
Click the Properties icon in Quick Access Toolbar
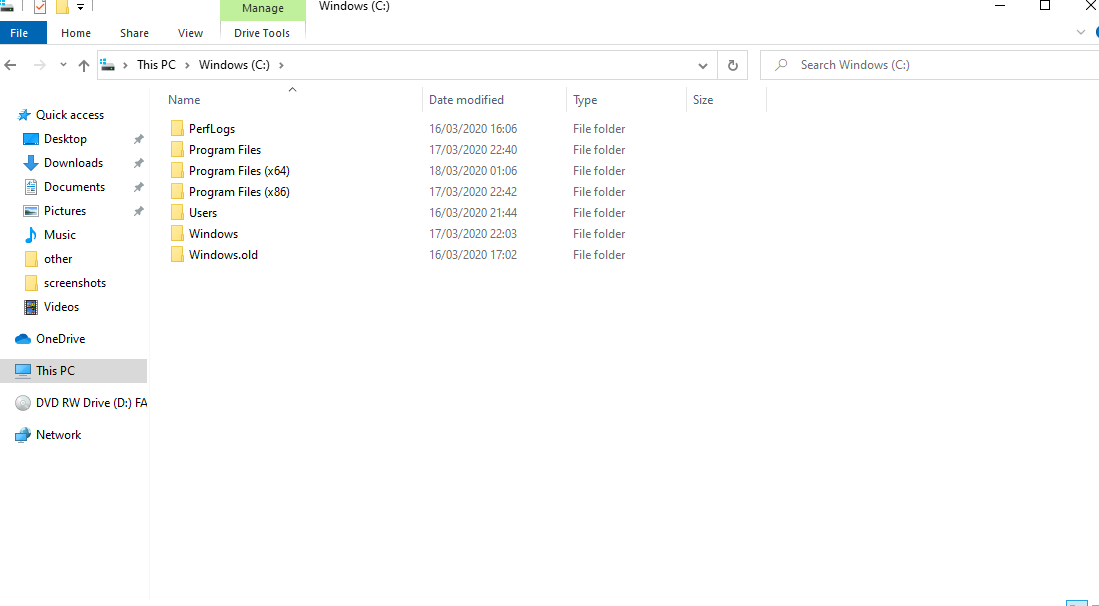tap(40, 7)
